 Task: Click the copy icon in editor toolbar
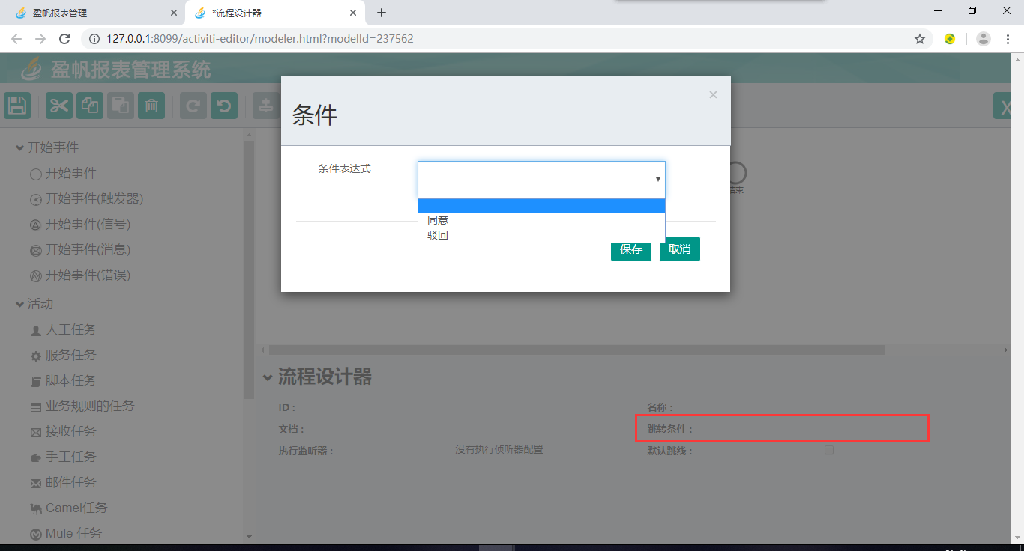pos(90,106)
